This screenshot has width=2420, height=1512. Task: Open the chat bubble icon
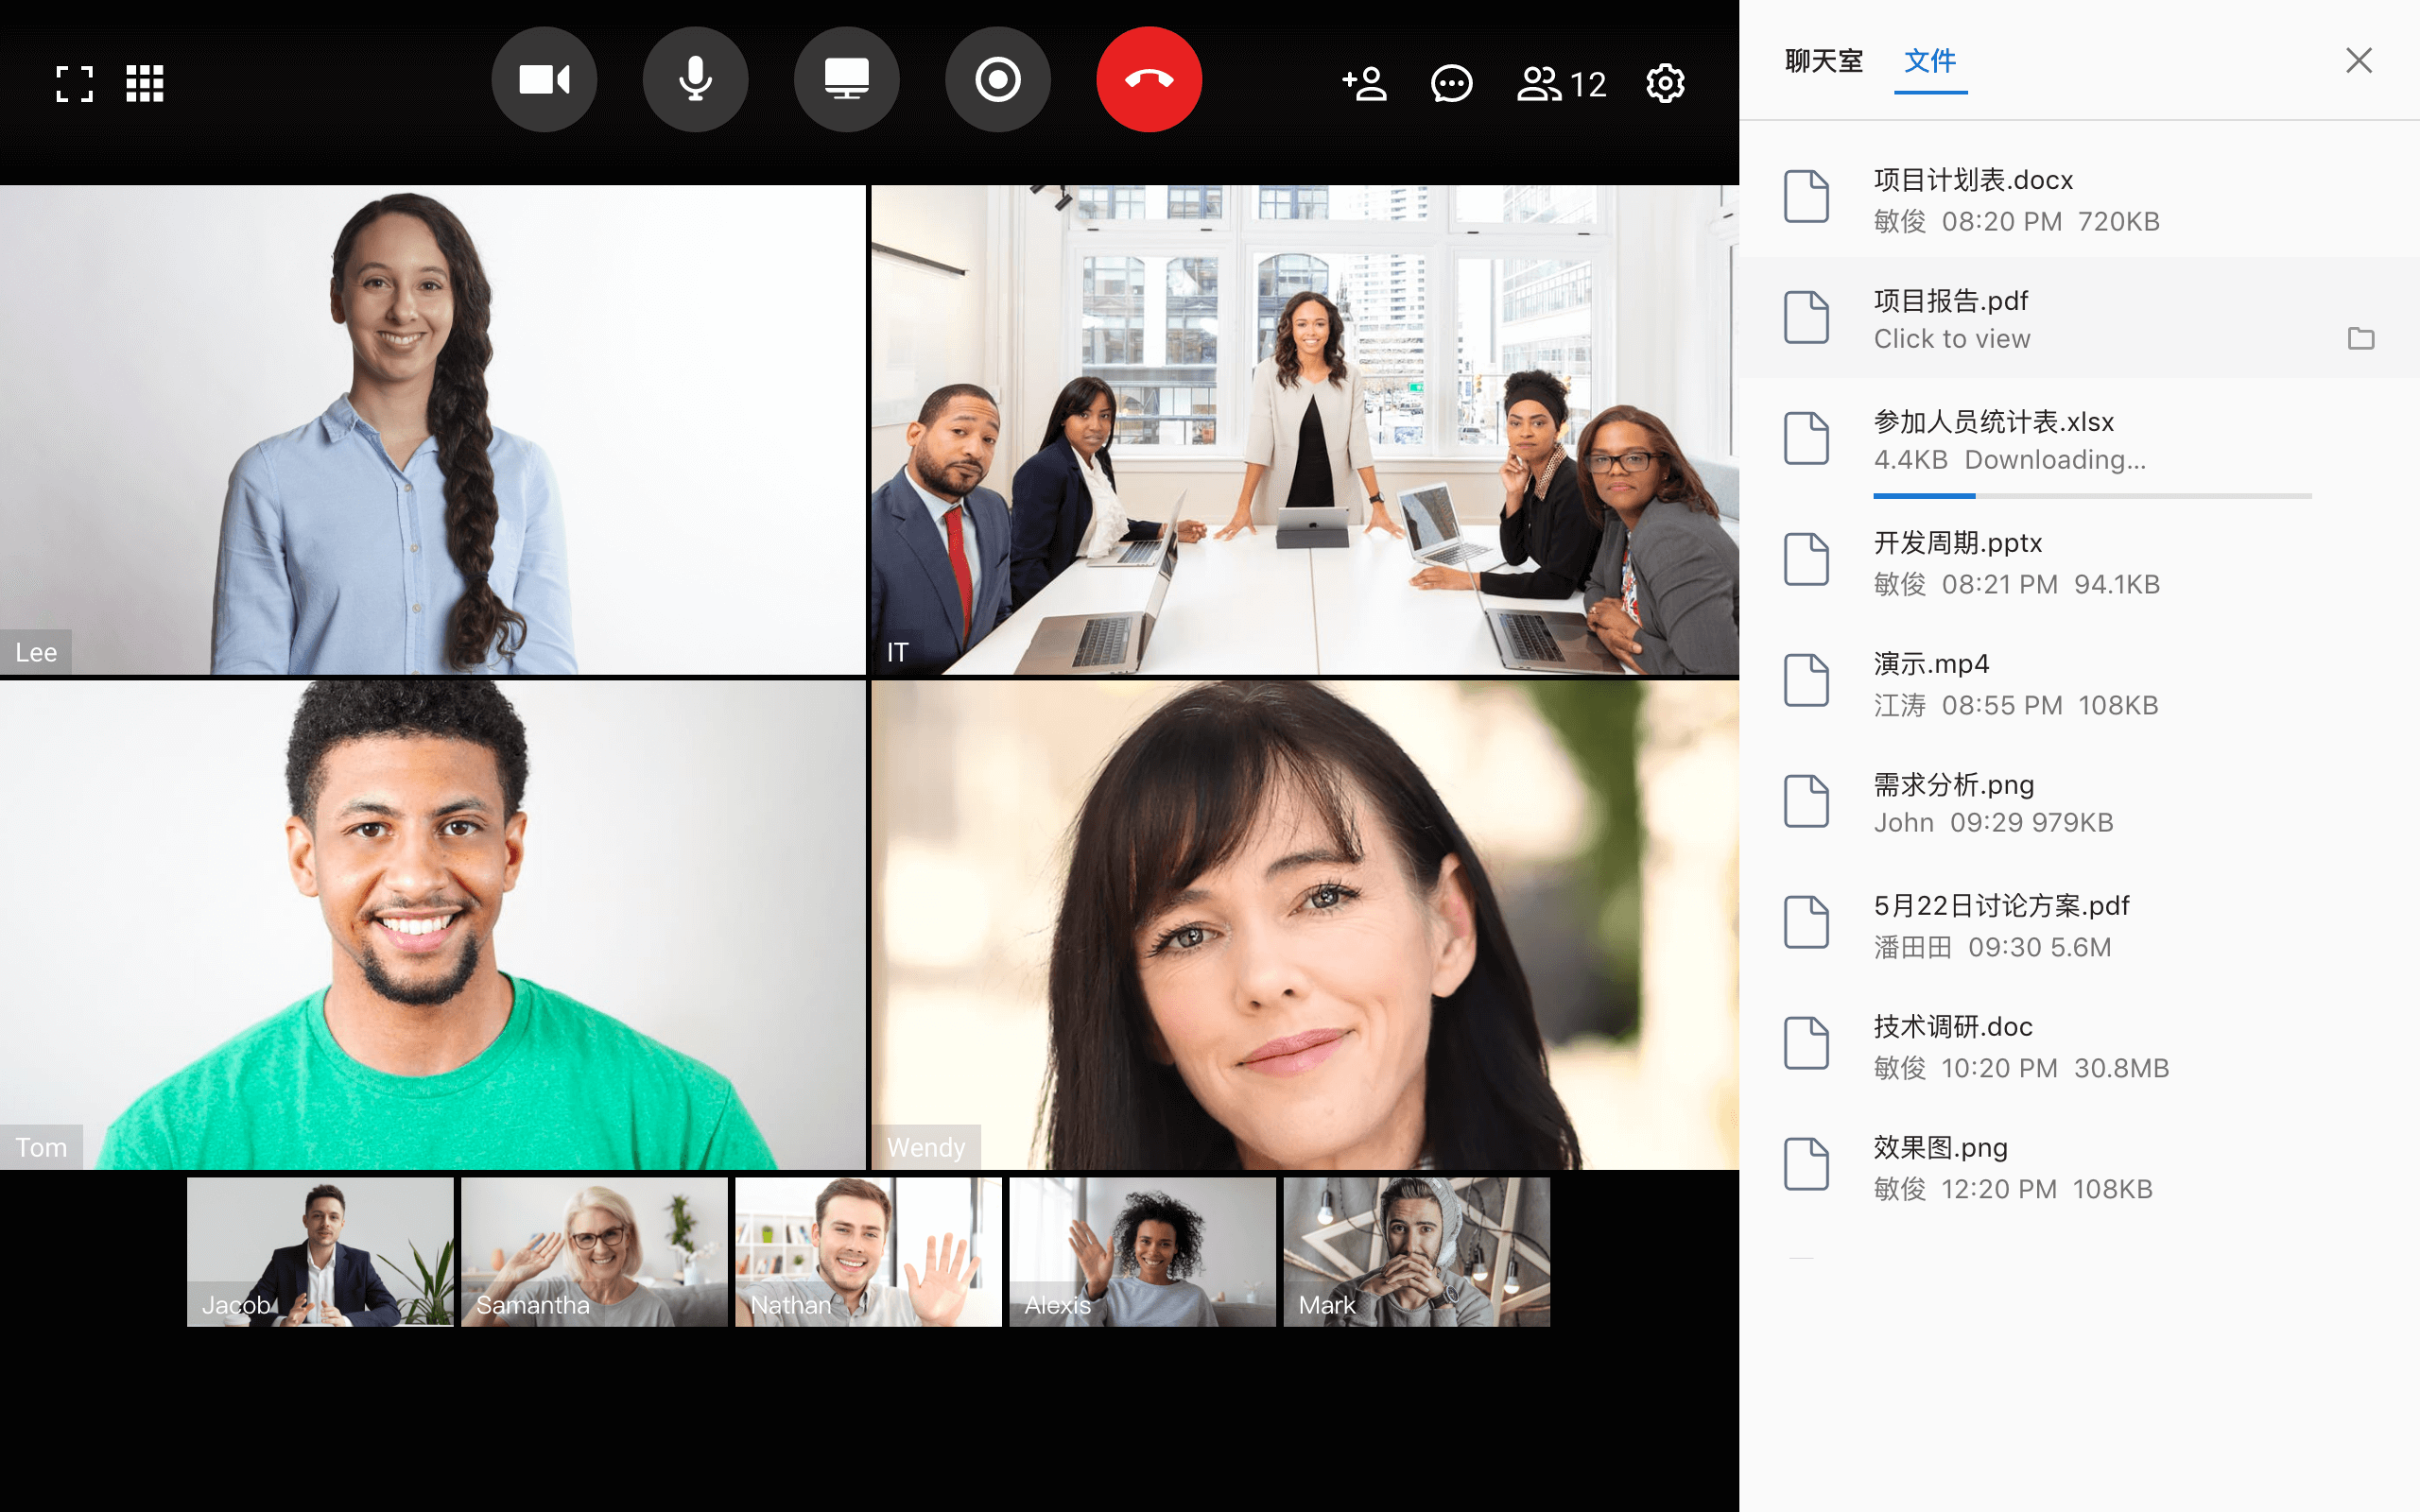(1451, 84)
